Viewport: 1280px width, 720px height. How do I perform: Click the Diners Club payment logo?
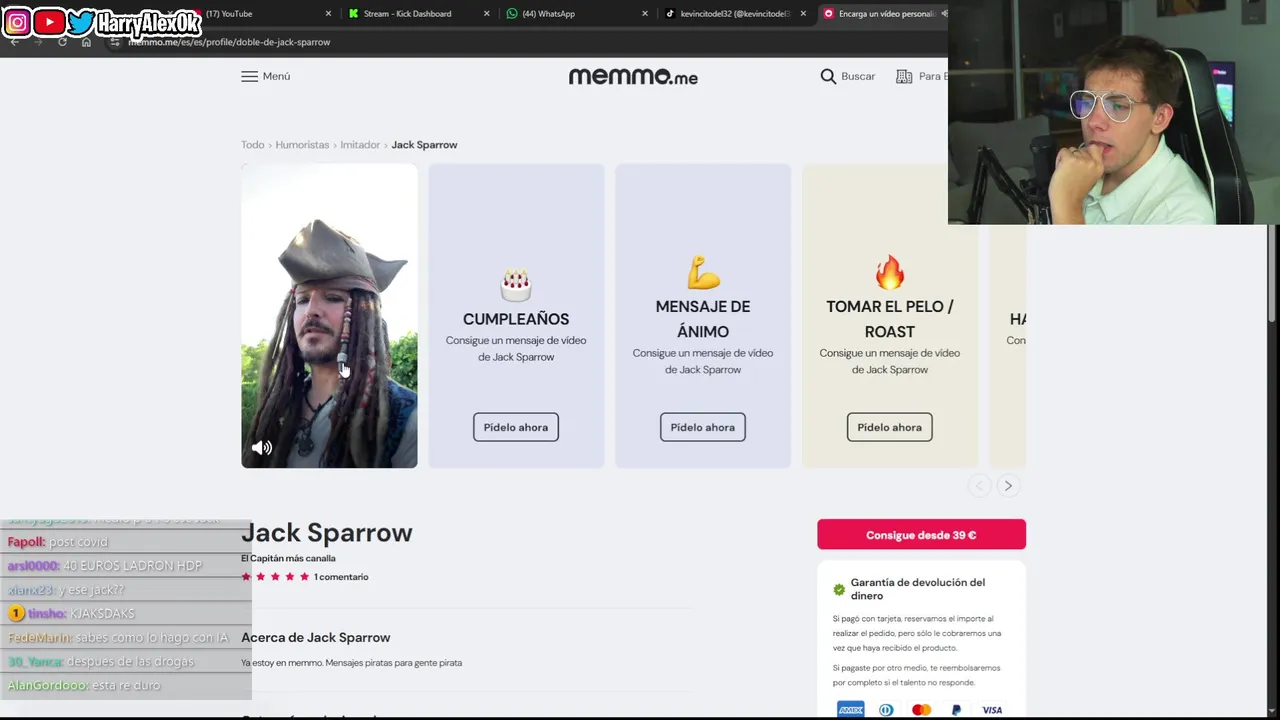886,710
